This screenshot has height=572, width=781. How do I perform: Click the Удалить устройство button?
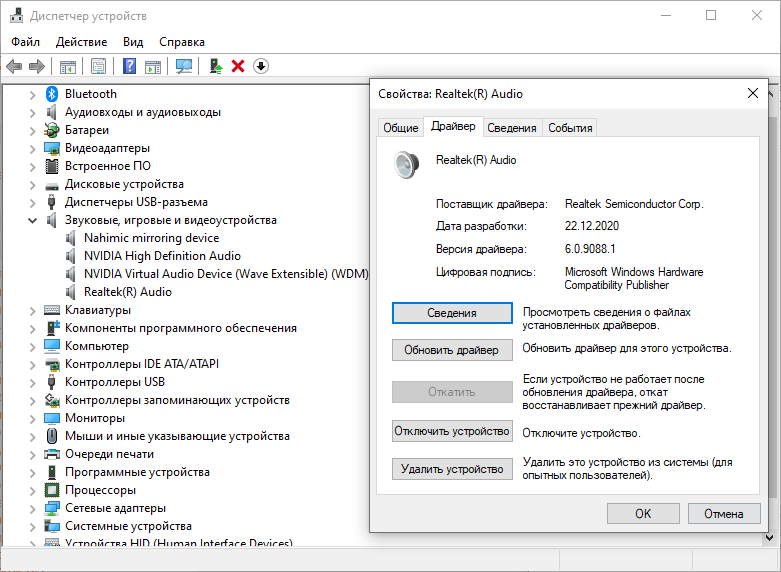(x=452, y=469)
